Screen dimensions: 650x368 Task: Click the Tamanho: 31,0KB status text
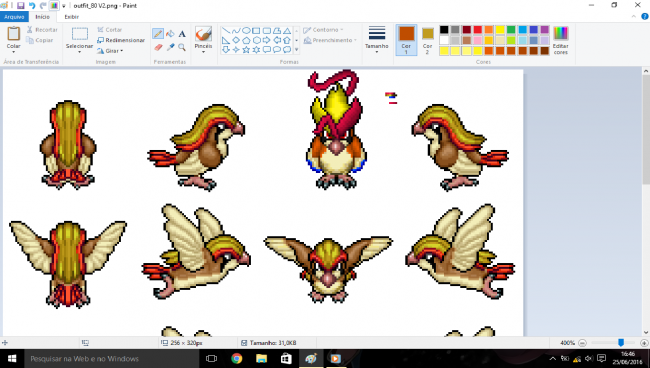(273, 343)
